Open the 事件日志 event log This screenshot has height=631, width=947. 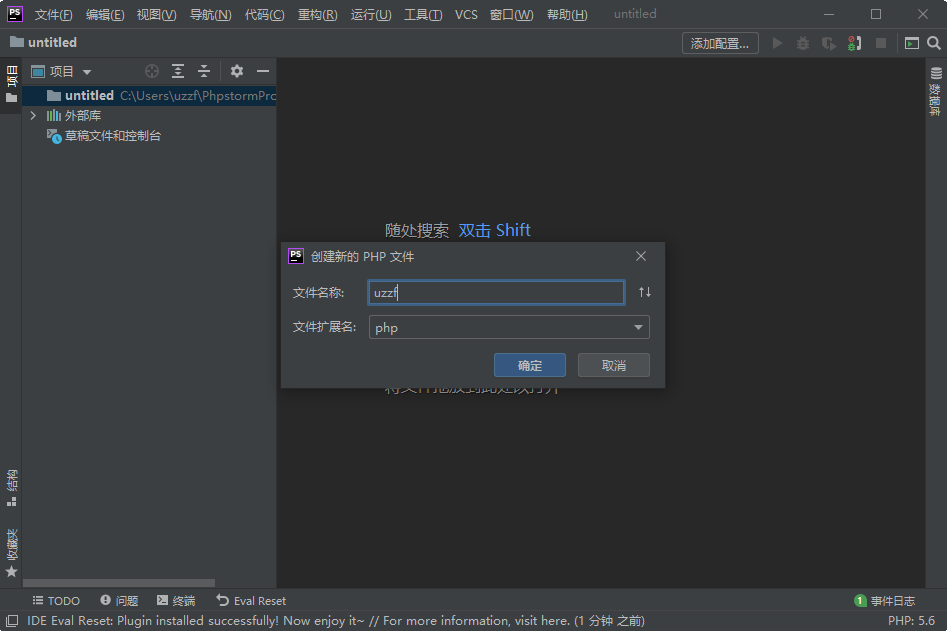pos(885,600)
